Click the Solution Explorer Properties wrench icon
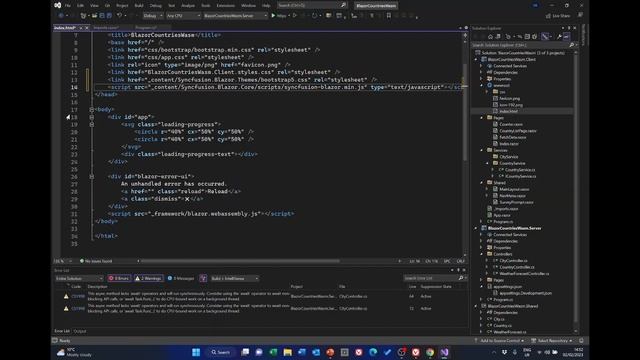640x360 pixels. [559, 37]
